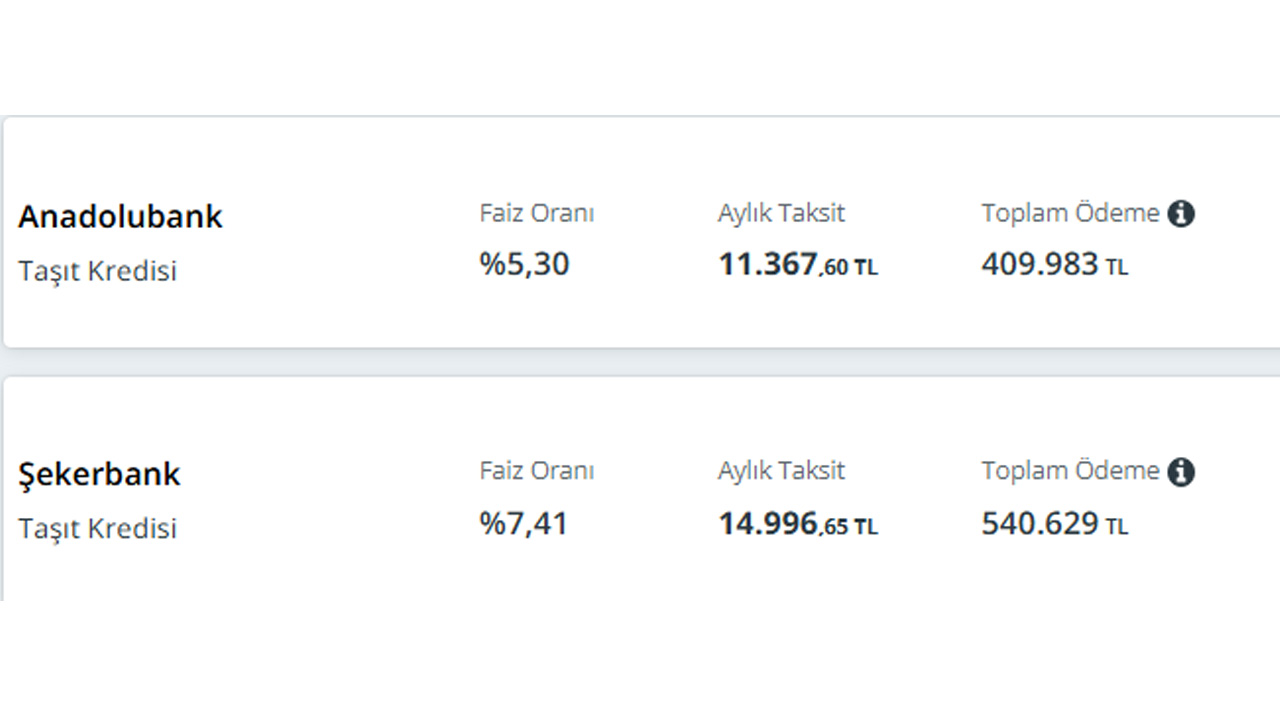This screenshot has width=1280, height=720.
Task: Click Toplam Ödeme label in Şekerbank card
Action: [1070, 470]
